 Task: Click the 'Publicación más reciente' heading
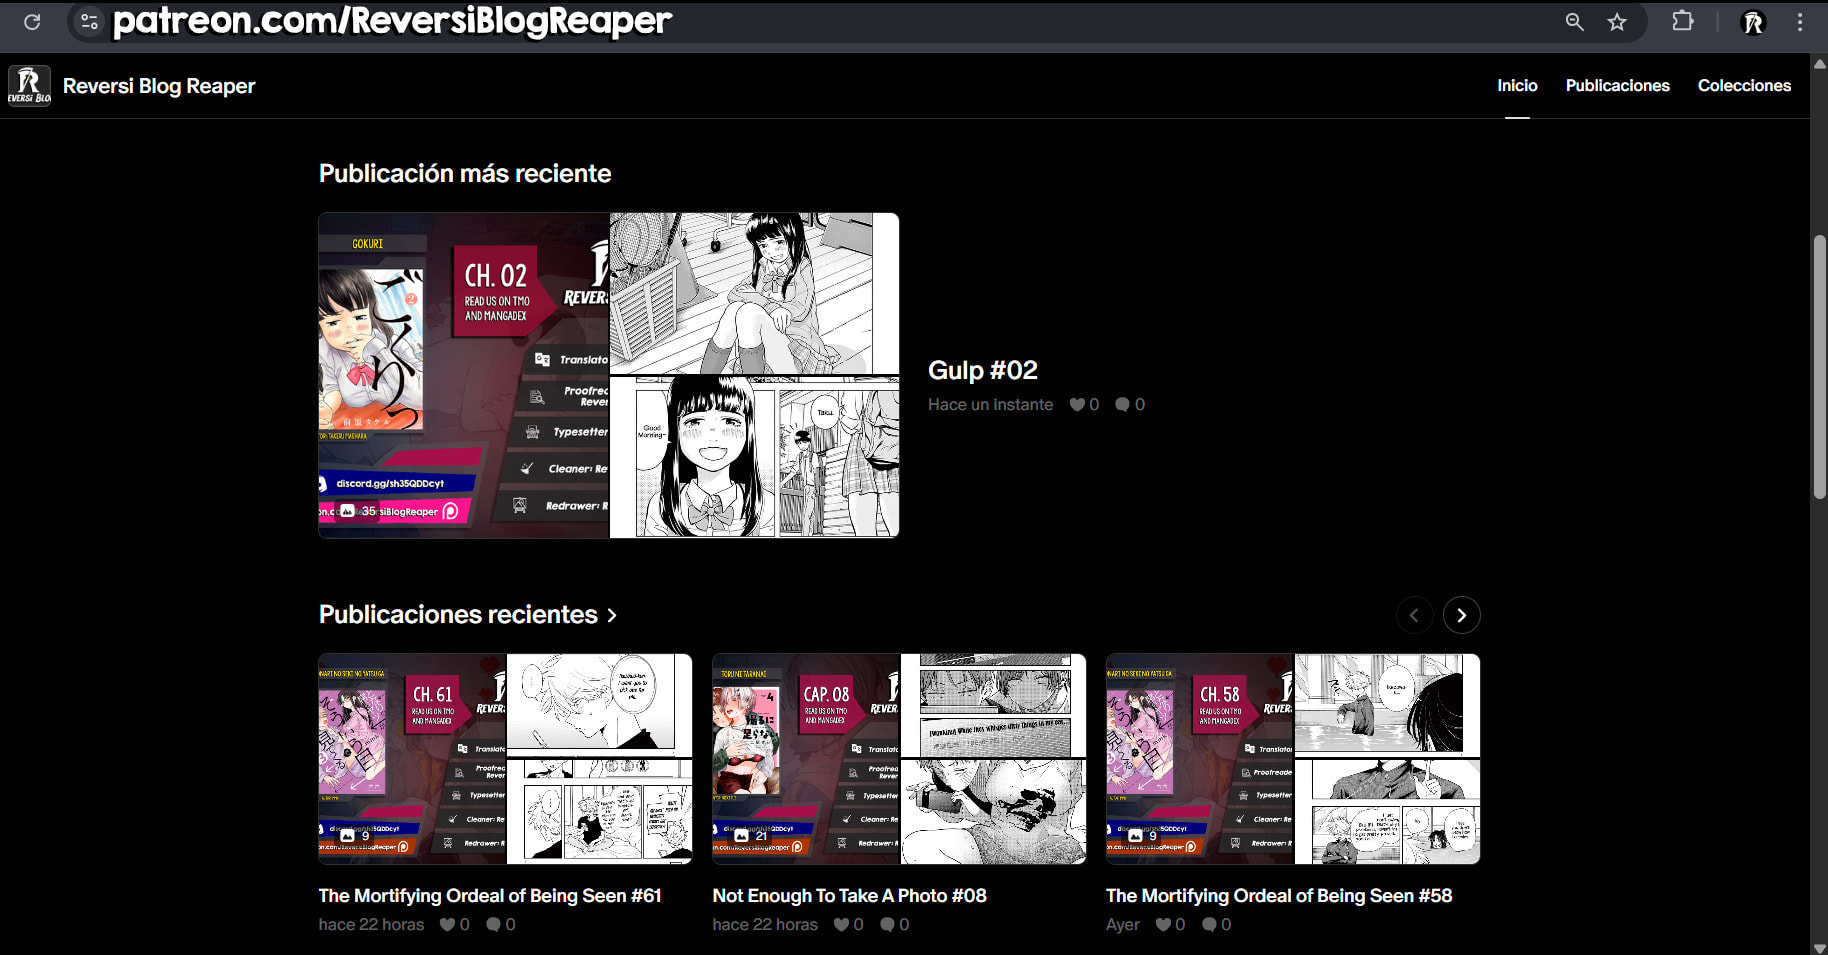(x=465, y=173)
